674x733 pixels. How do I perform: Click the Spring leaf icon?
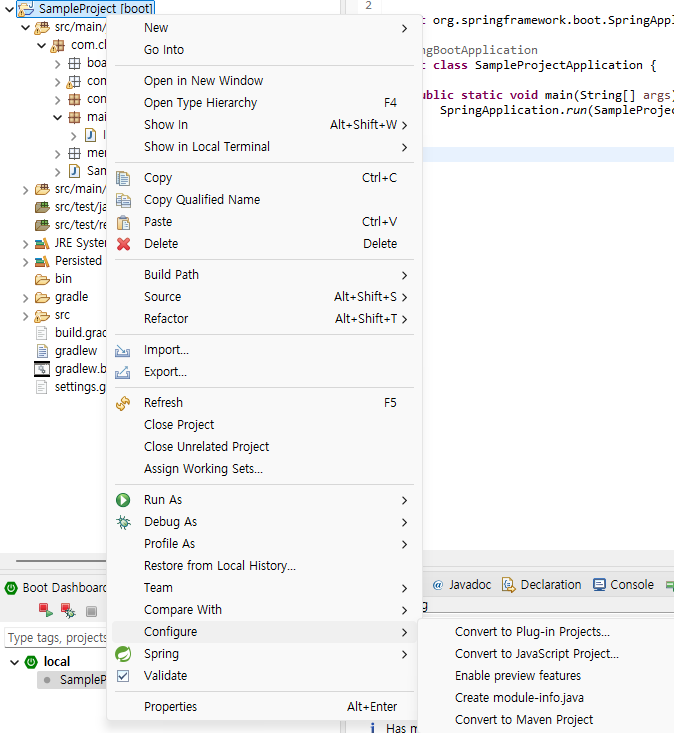[123, 654]
